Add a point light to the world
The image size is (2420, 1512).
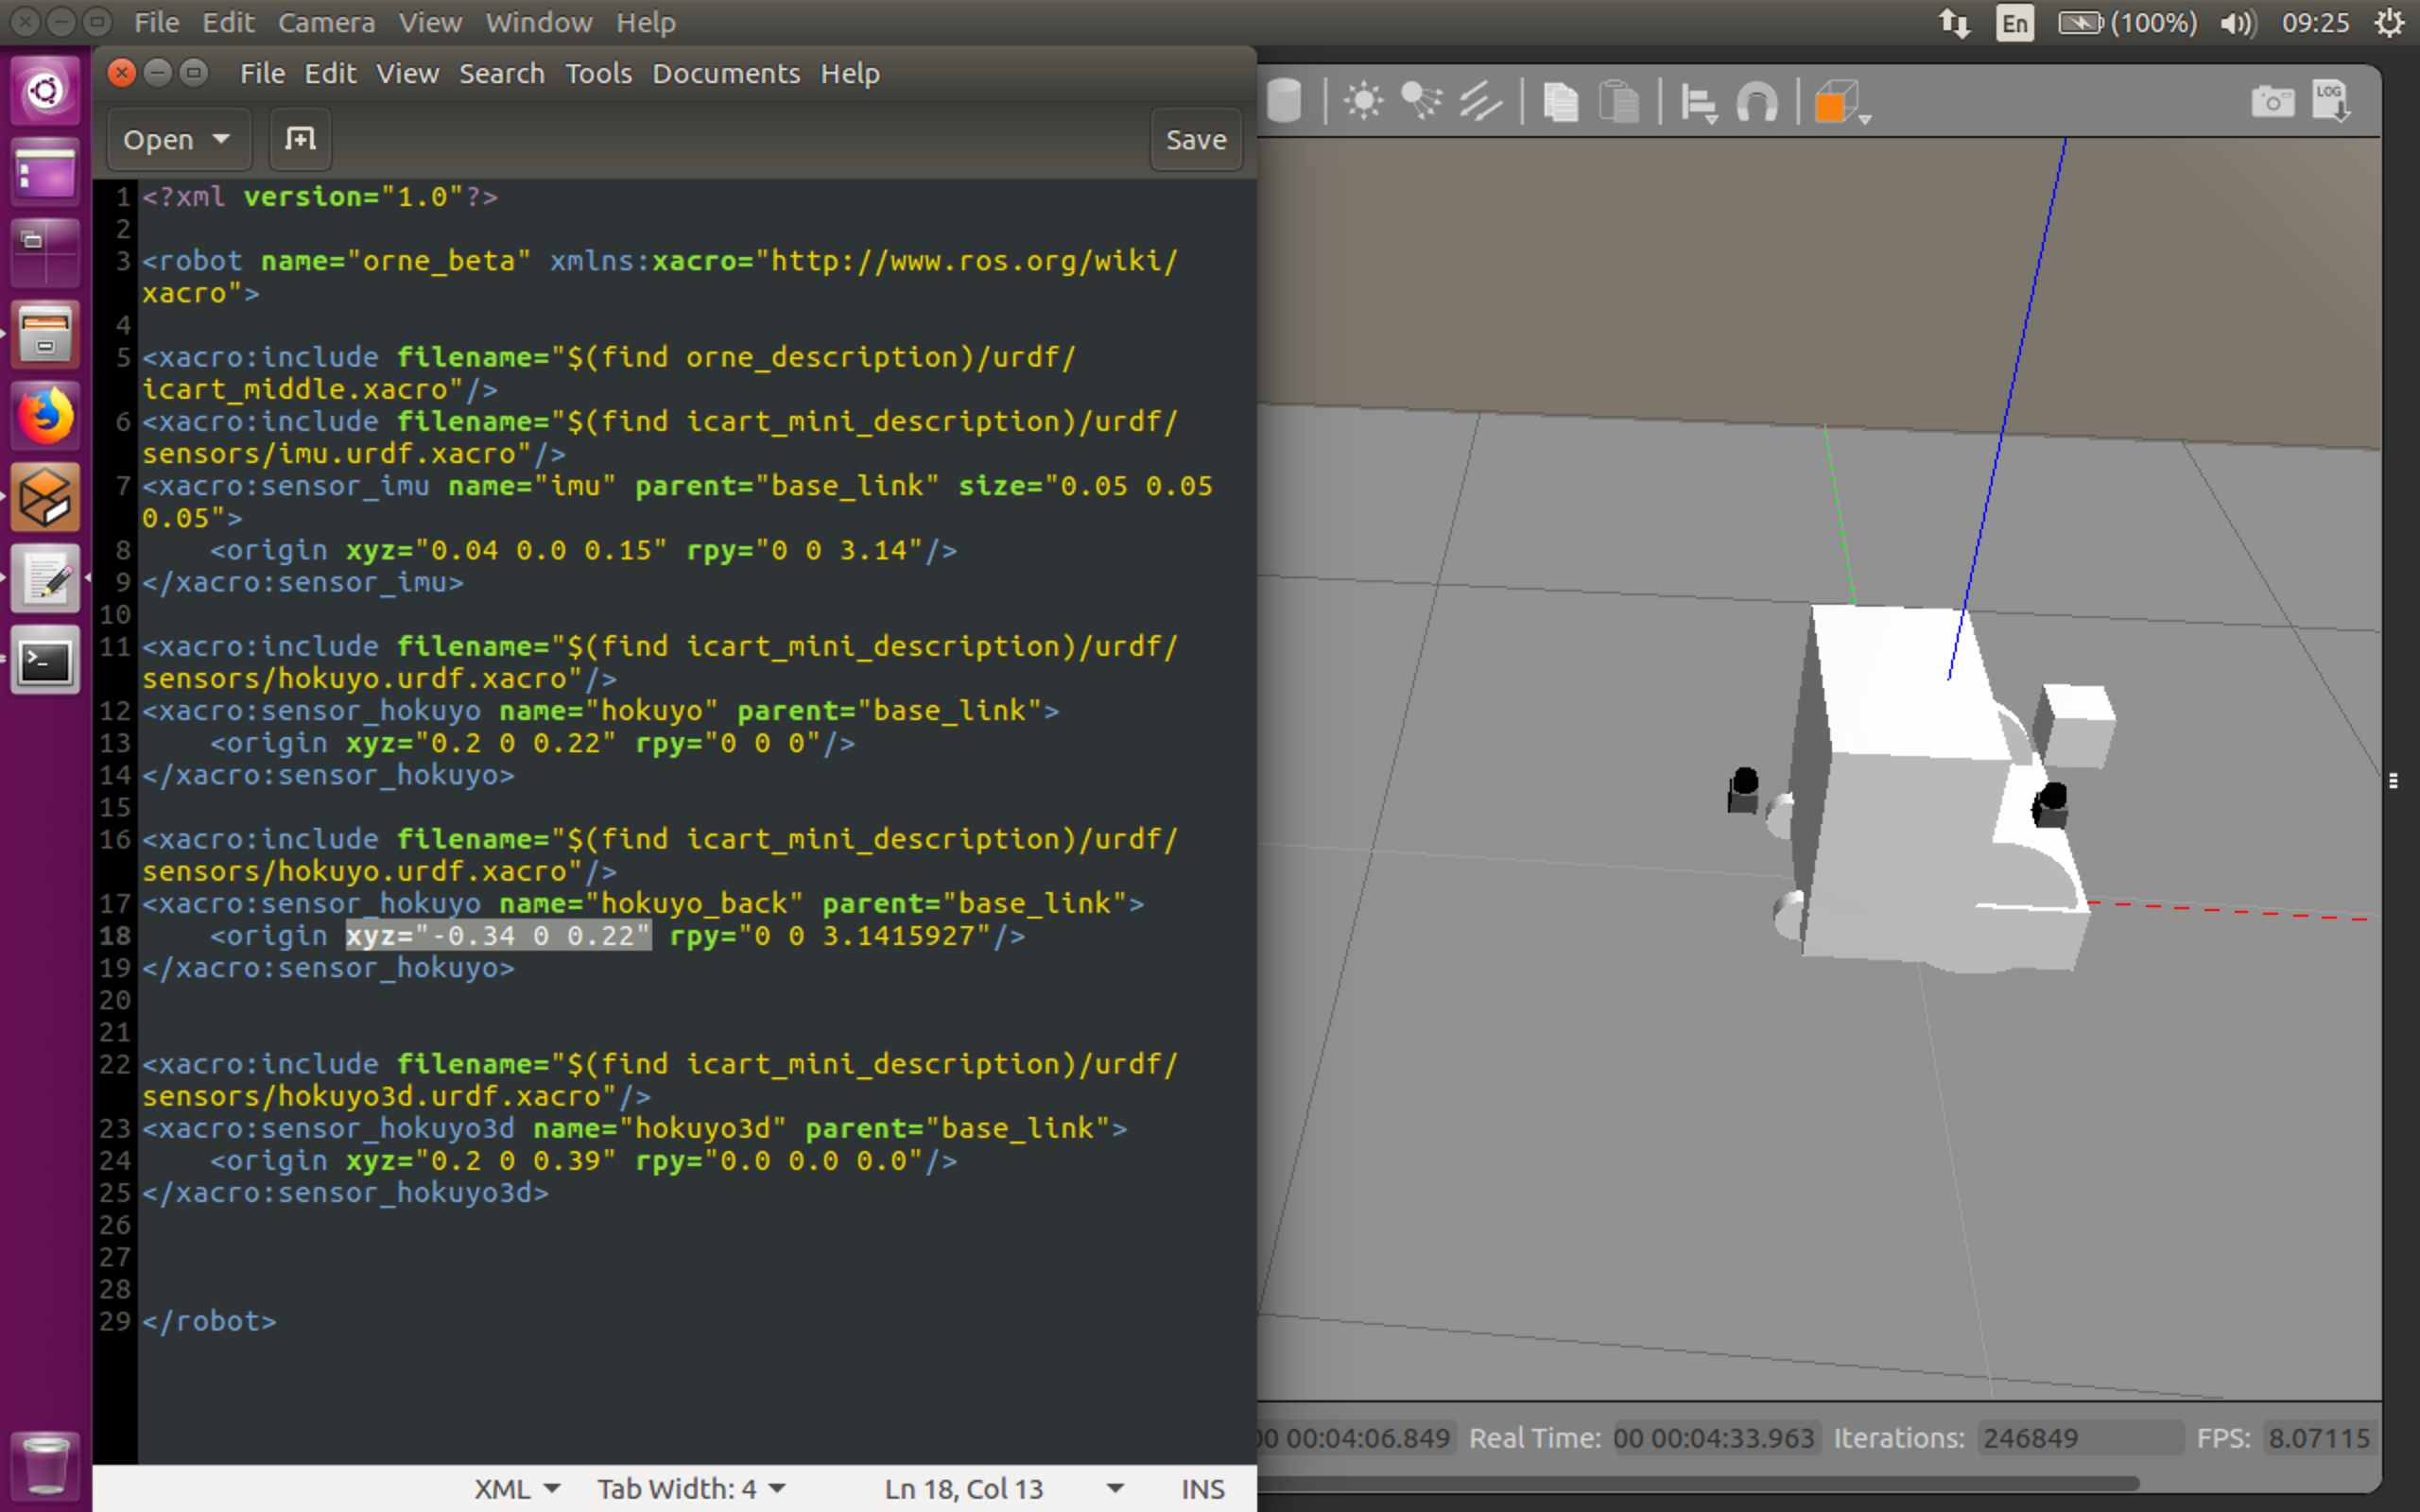pos(1363,100)
